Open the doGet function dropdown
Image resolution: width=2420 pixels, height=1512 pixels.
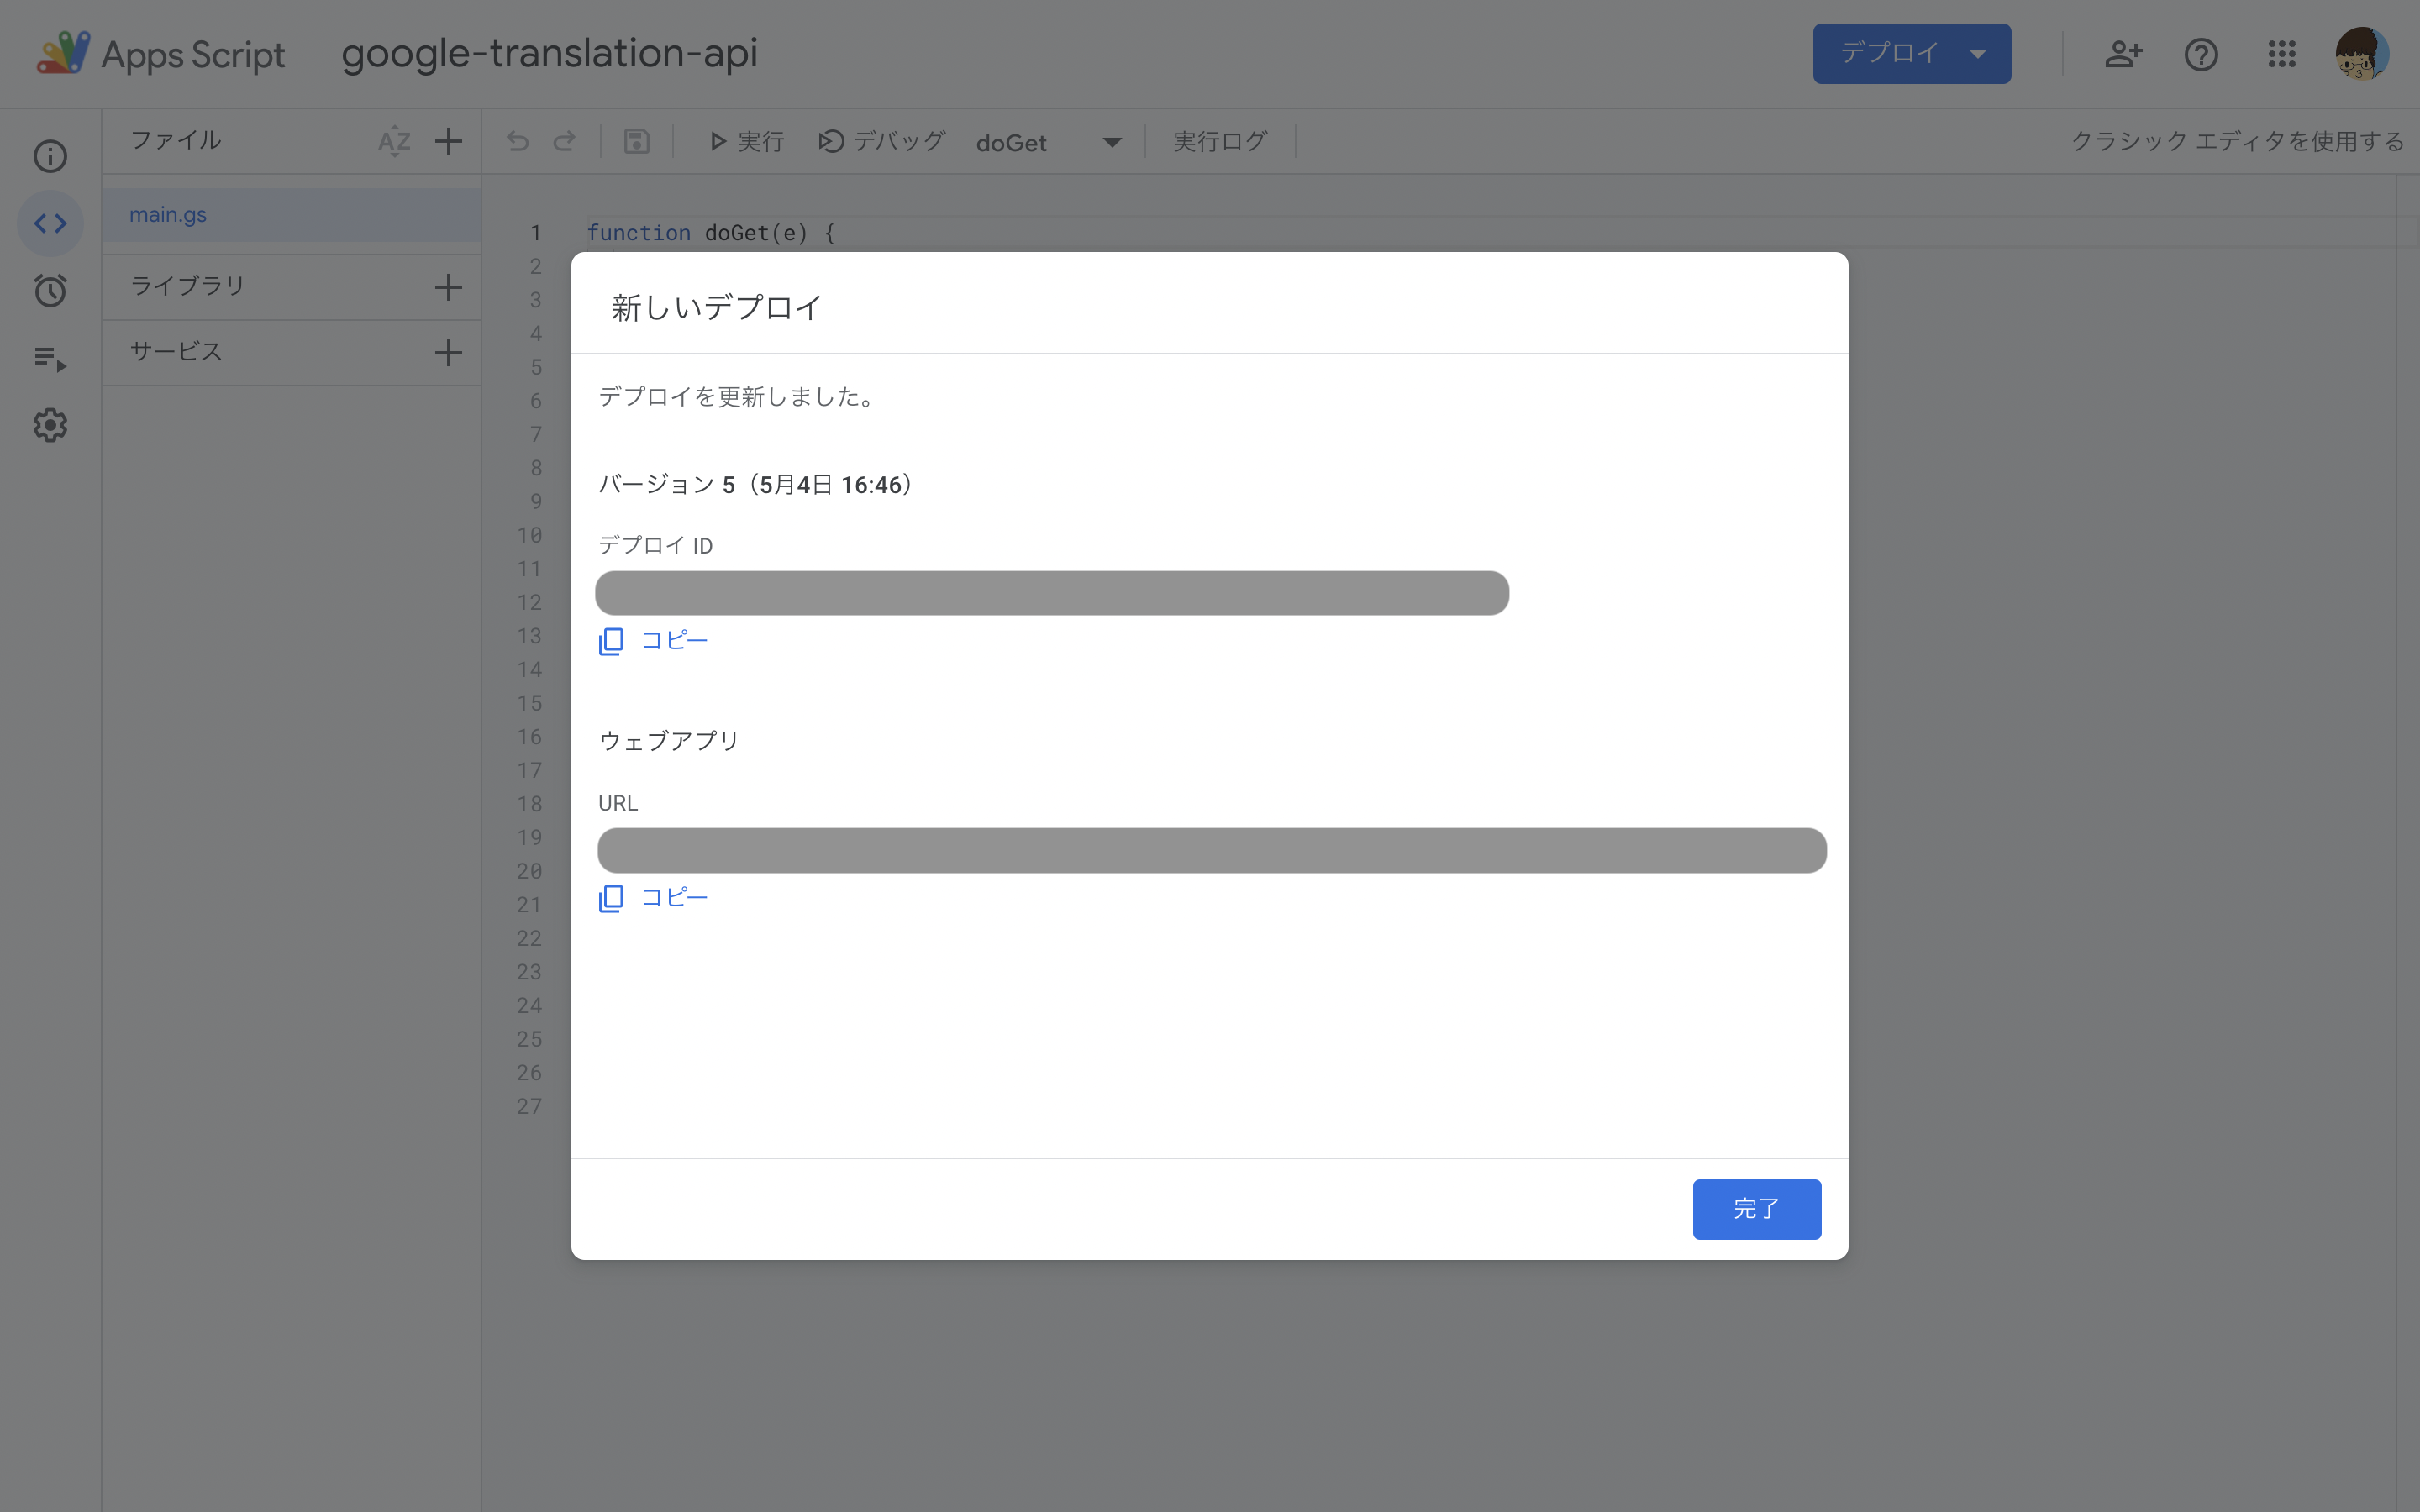(x=1048, y=142)
